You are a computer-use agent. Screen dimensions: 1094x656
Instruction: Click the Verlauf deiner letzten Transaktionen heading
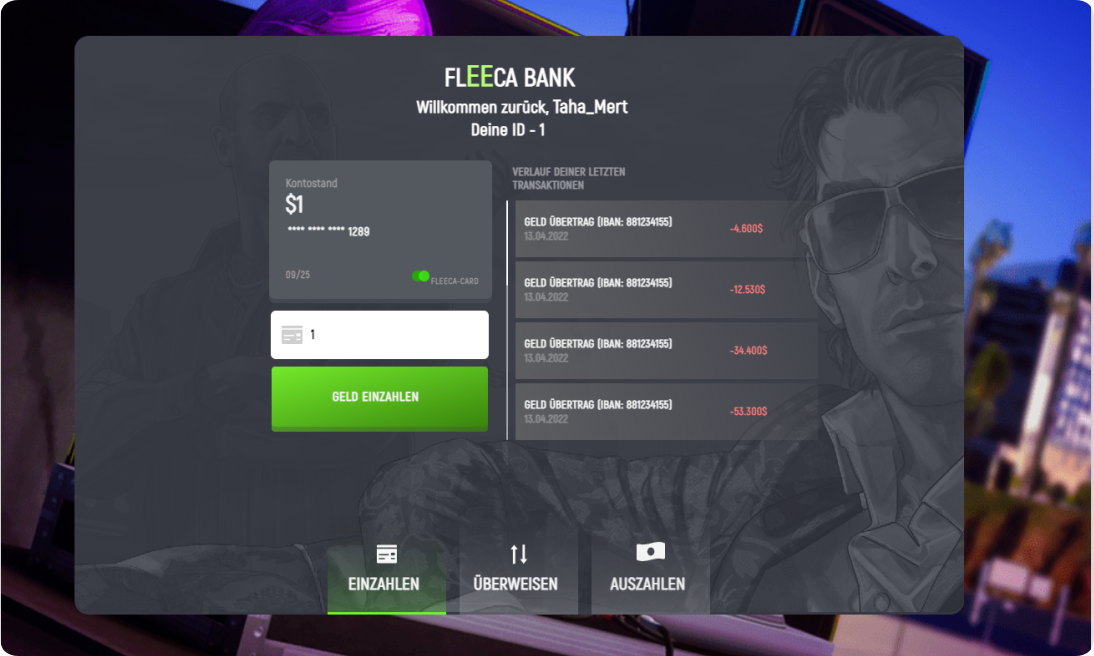569,178
